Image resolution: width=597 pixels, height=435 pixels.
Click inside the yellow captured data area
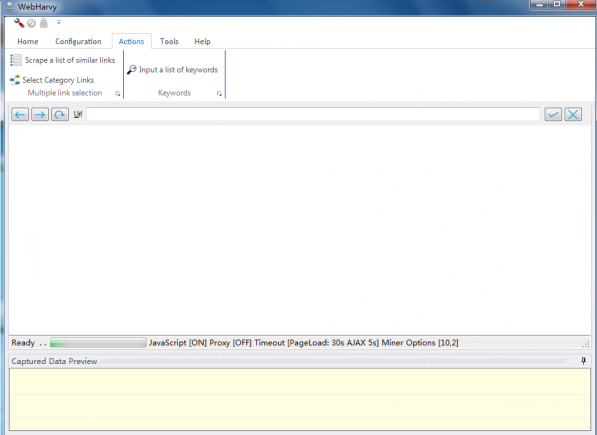click(x=300, y=399)
